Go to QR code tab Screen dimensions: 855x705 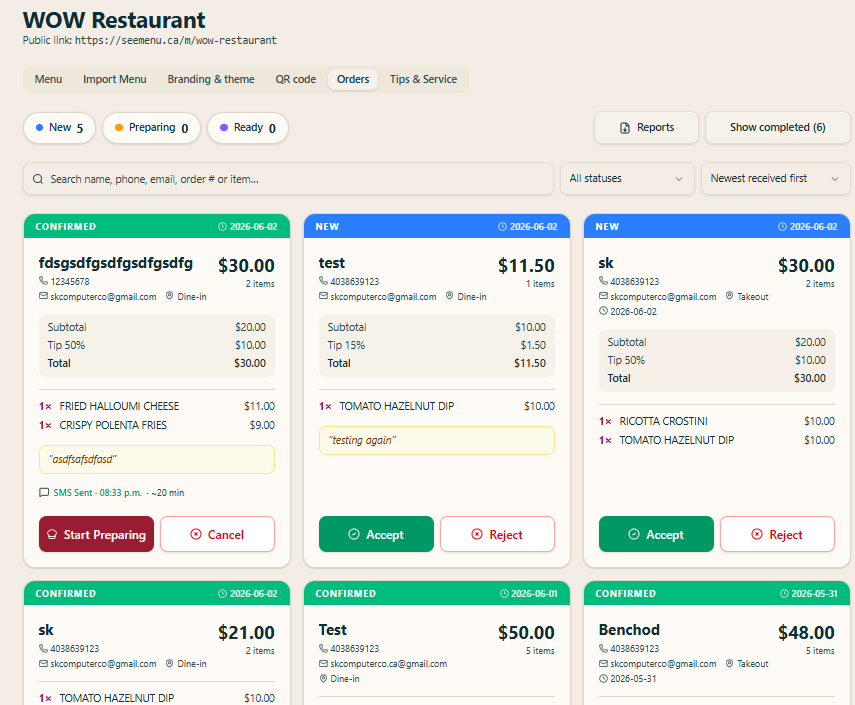click(x=296, y=79)
